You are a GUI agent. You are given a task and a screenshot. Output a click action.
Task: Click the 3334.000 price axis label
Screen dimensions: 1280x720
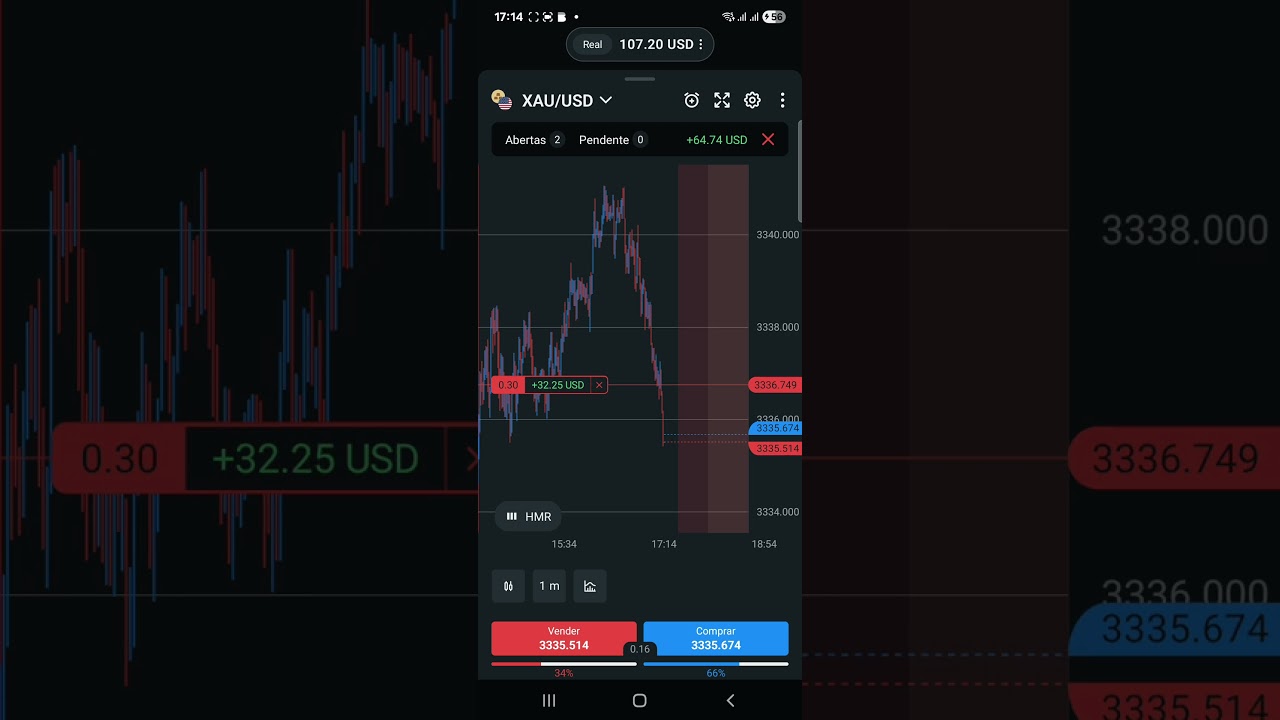[777, 512]
